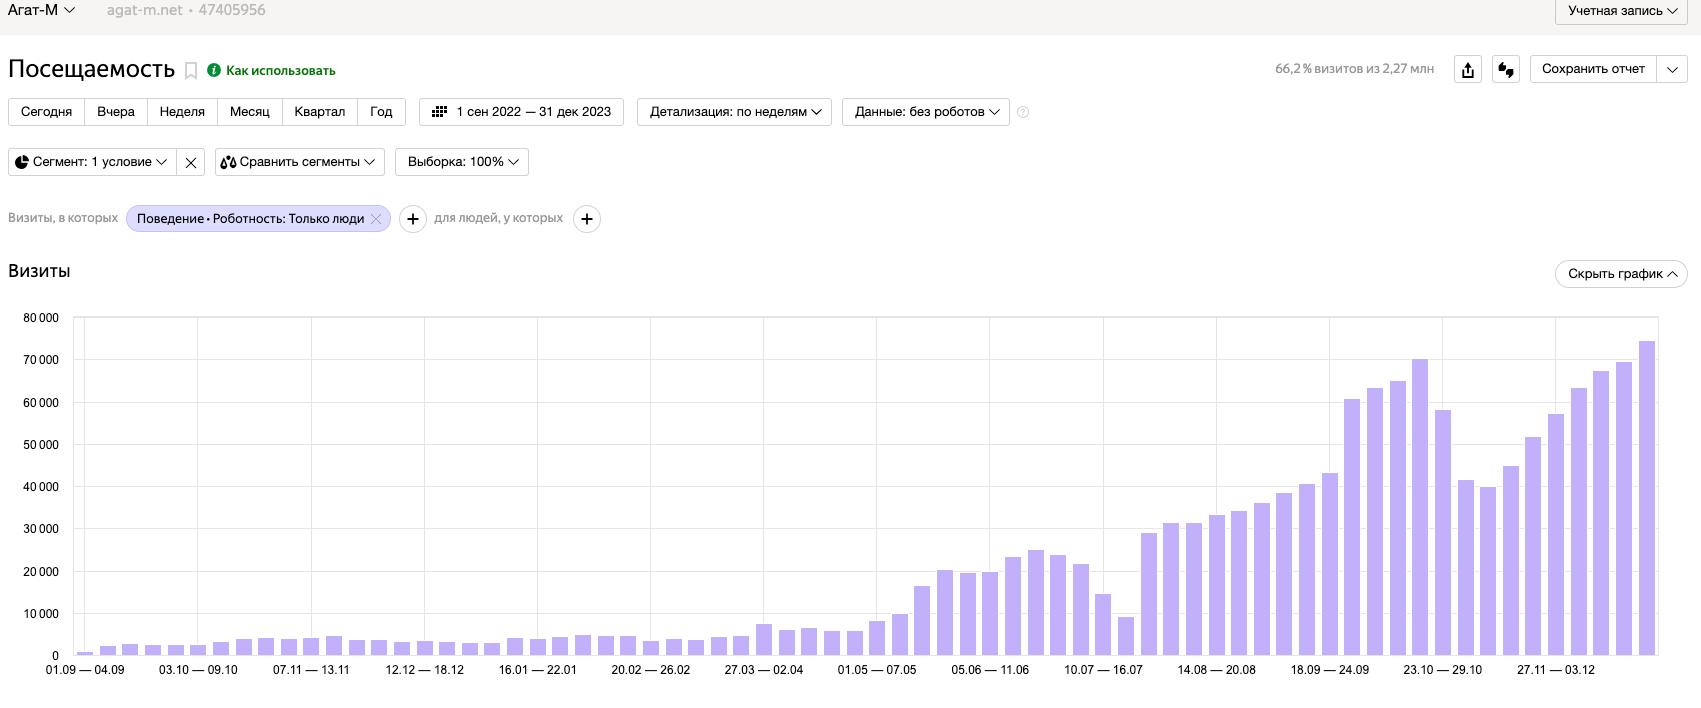Screen dimensions: 1701x708
Task: Remove the Роботность: Только люди filter chip
Action: pos(376,219)
